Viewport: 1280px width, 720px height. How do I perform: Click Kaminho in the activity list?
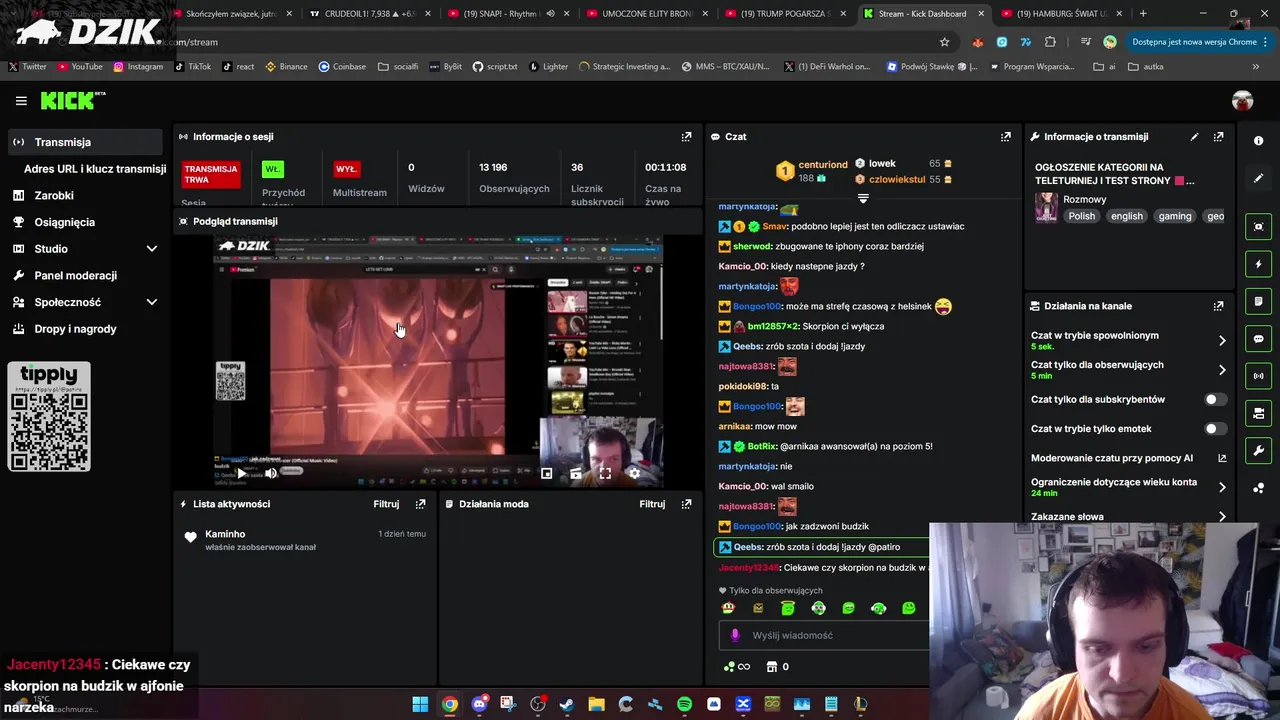click(x=225, y=534)
